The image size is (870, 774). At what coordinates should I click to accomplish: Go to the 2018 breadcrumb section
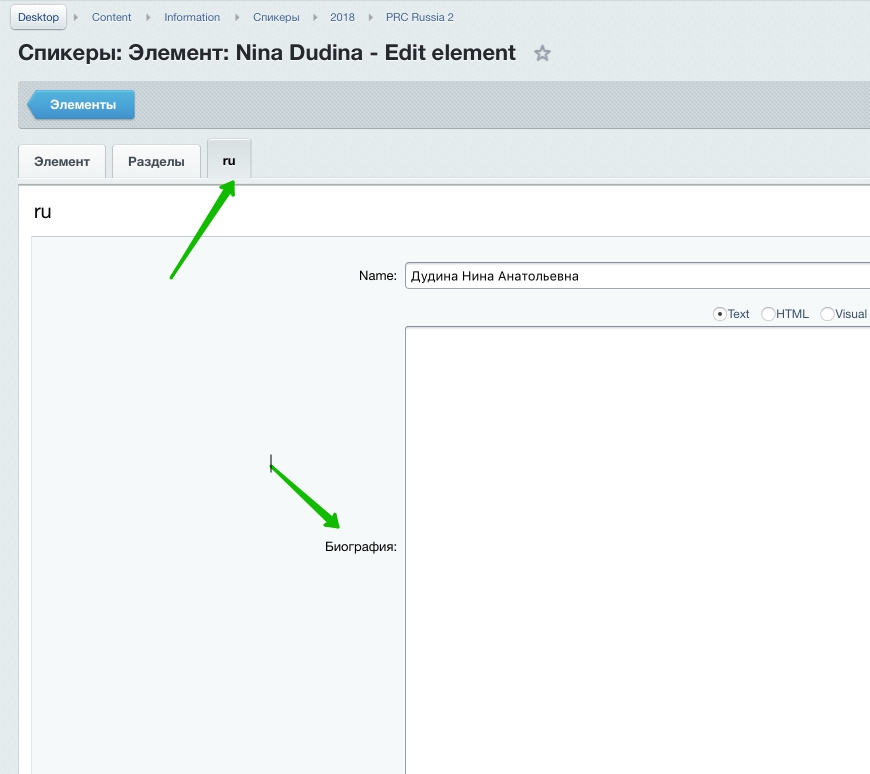(x=342, y=17)
